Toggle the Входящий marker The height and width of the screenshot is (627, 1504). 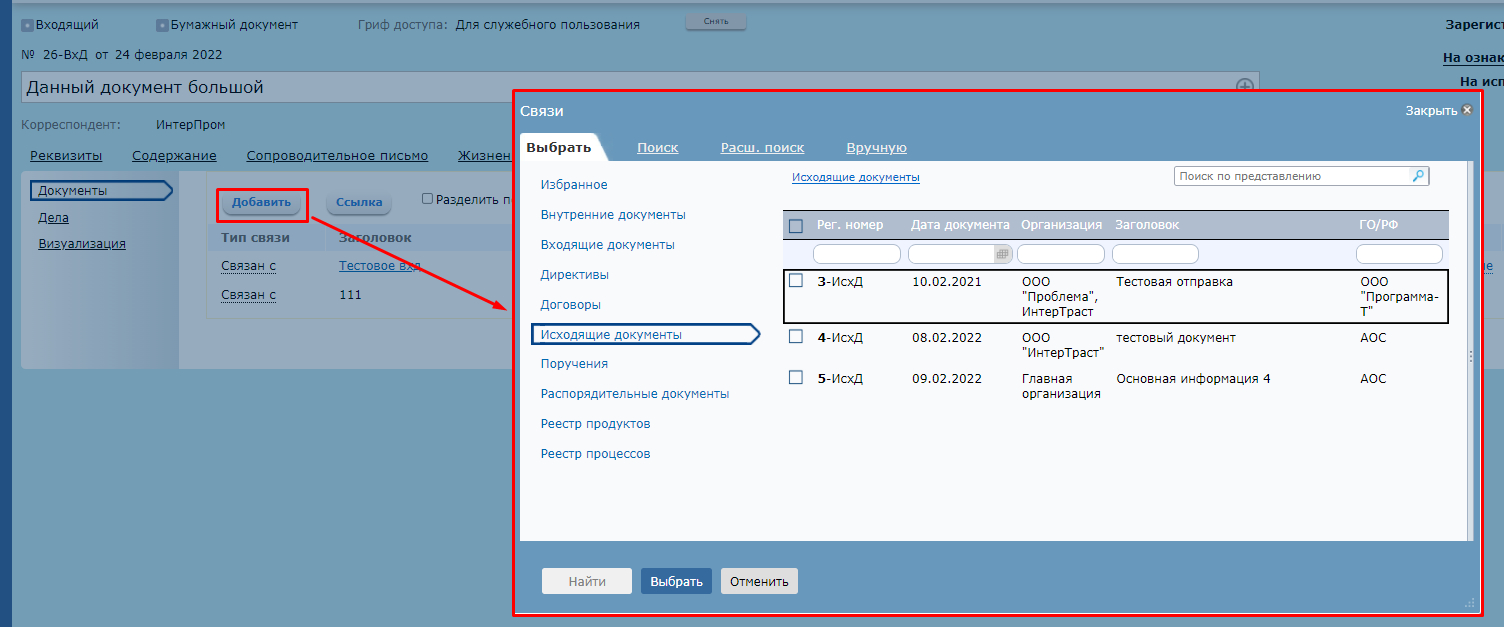coord(27,25)
